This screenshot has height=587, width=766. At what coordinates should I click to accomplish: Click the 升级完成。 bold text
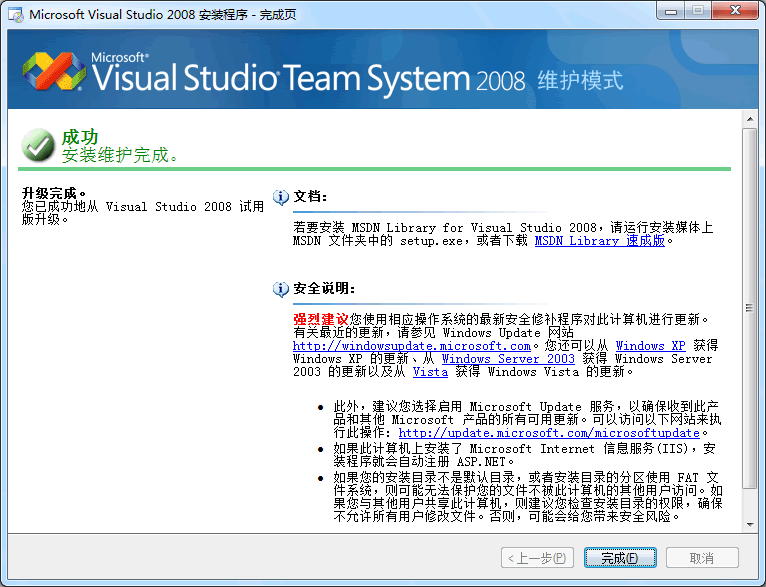[54, 193]
